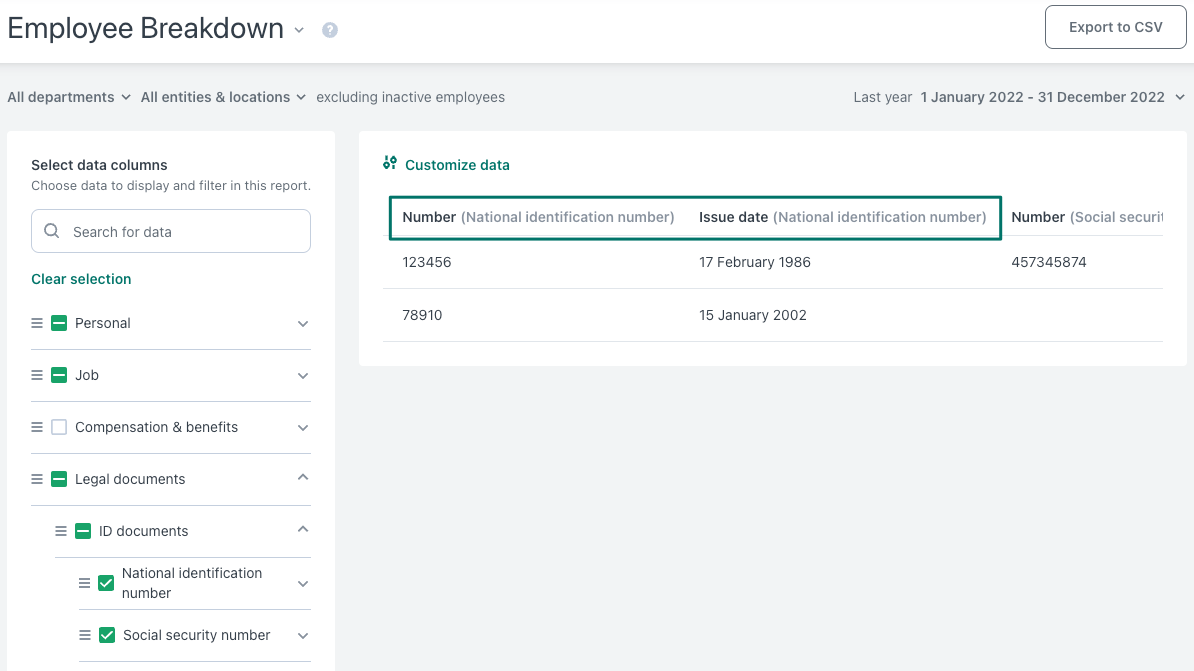Open the Last year date range selector
The width and height of the screenshot is (1194, 671).
click(x=1019, y=97)
